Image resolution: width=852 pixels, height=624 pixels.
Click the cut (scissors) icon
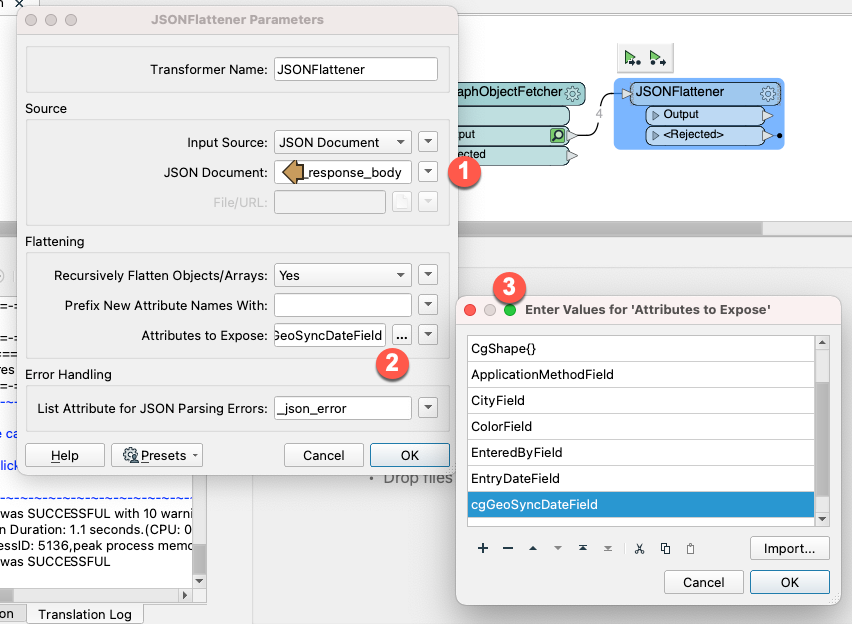tap(640, 548)
